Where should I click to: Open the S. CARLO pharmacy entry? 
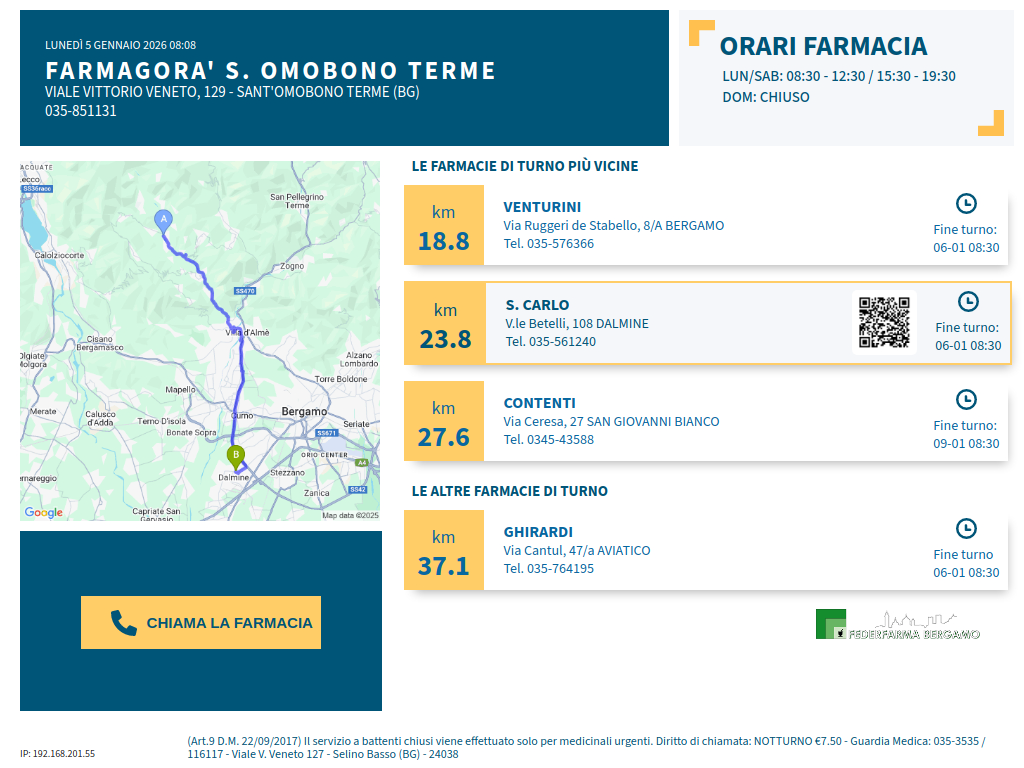click(537, 305)
